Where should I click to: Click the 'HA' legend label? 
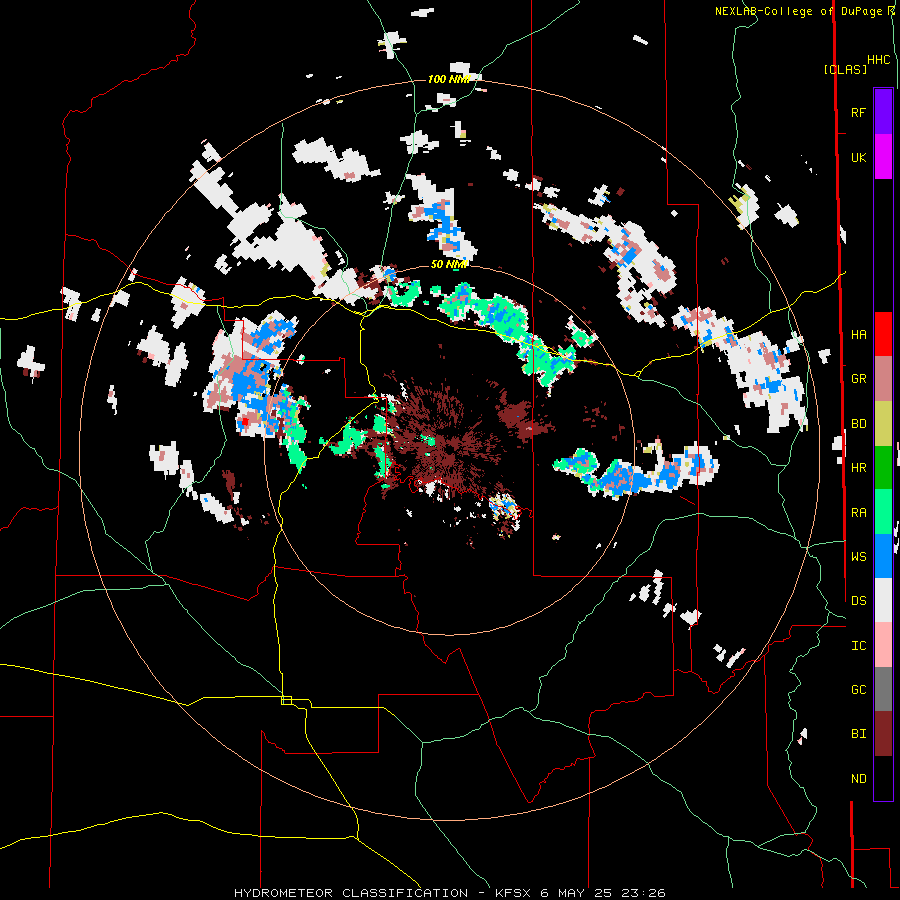point(858,335)
